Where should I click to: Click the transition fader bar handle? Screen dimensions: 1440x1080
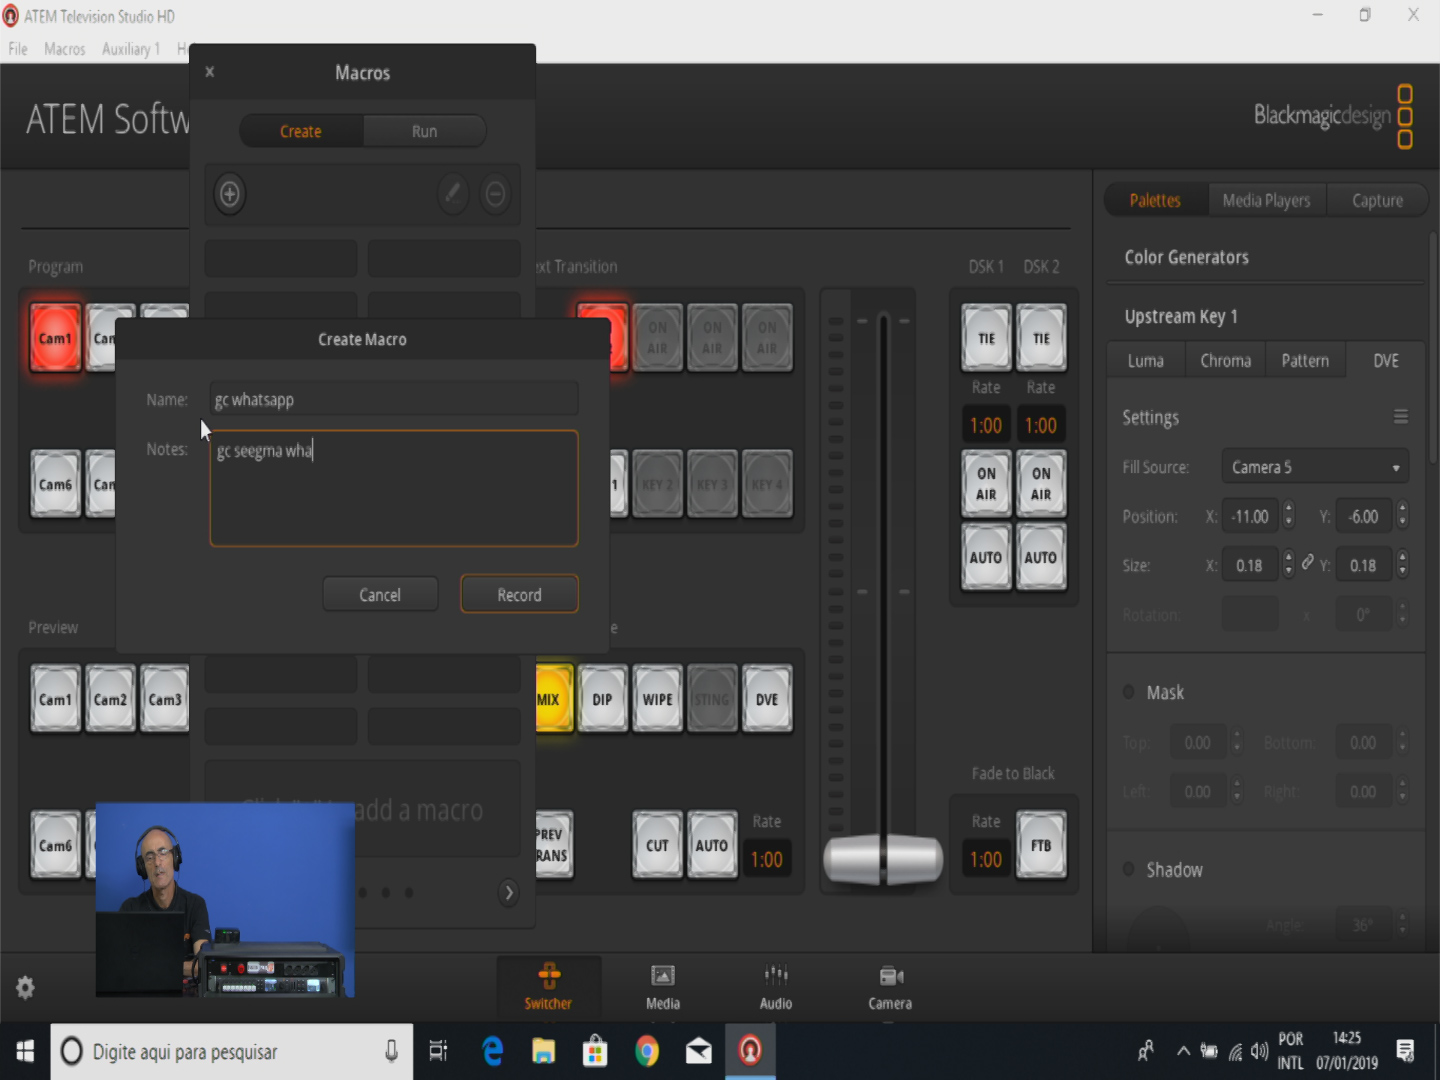(882, 858)
